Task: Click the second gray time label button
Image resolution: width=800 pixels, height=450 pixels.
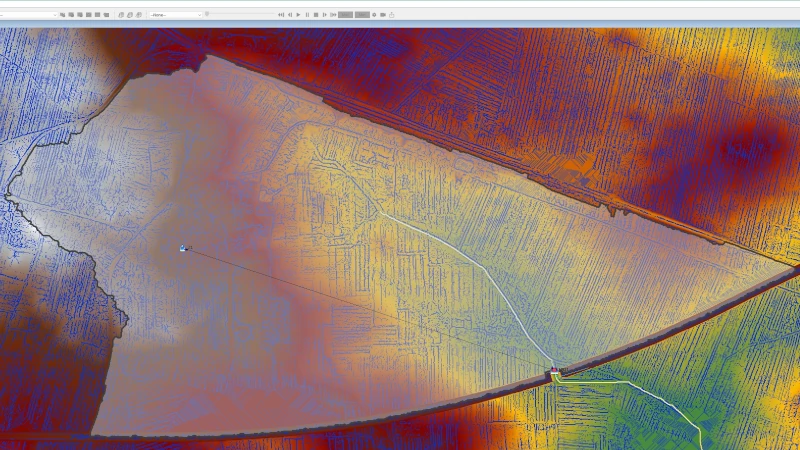Action: pyautogui.click(x=362, y=15)
